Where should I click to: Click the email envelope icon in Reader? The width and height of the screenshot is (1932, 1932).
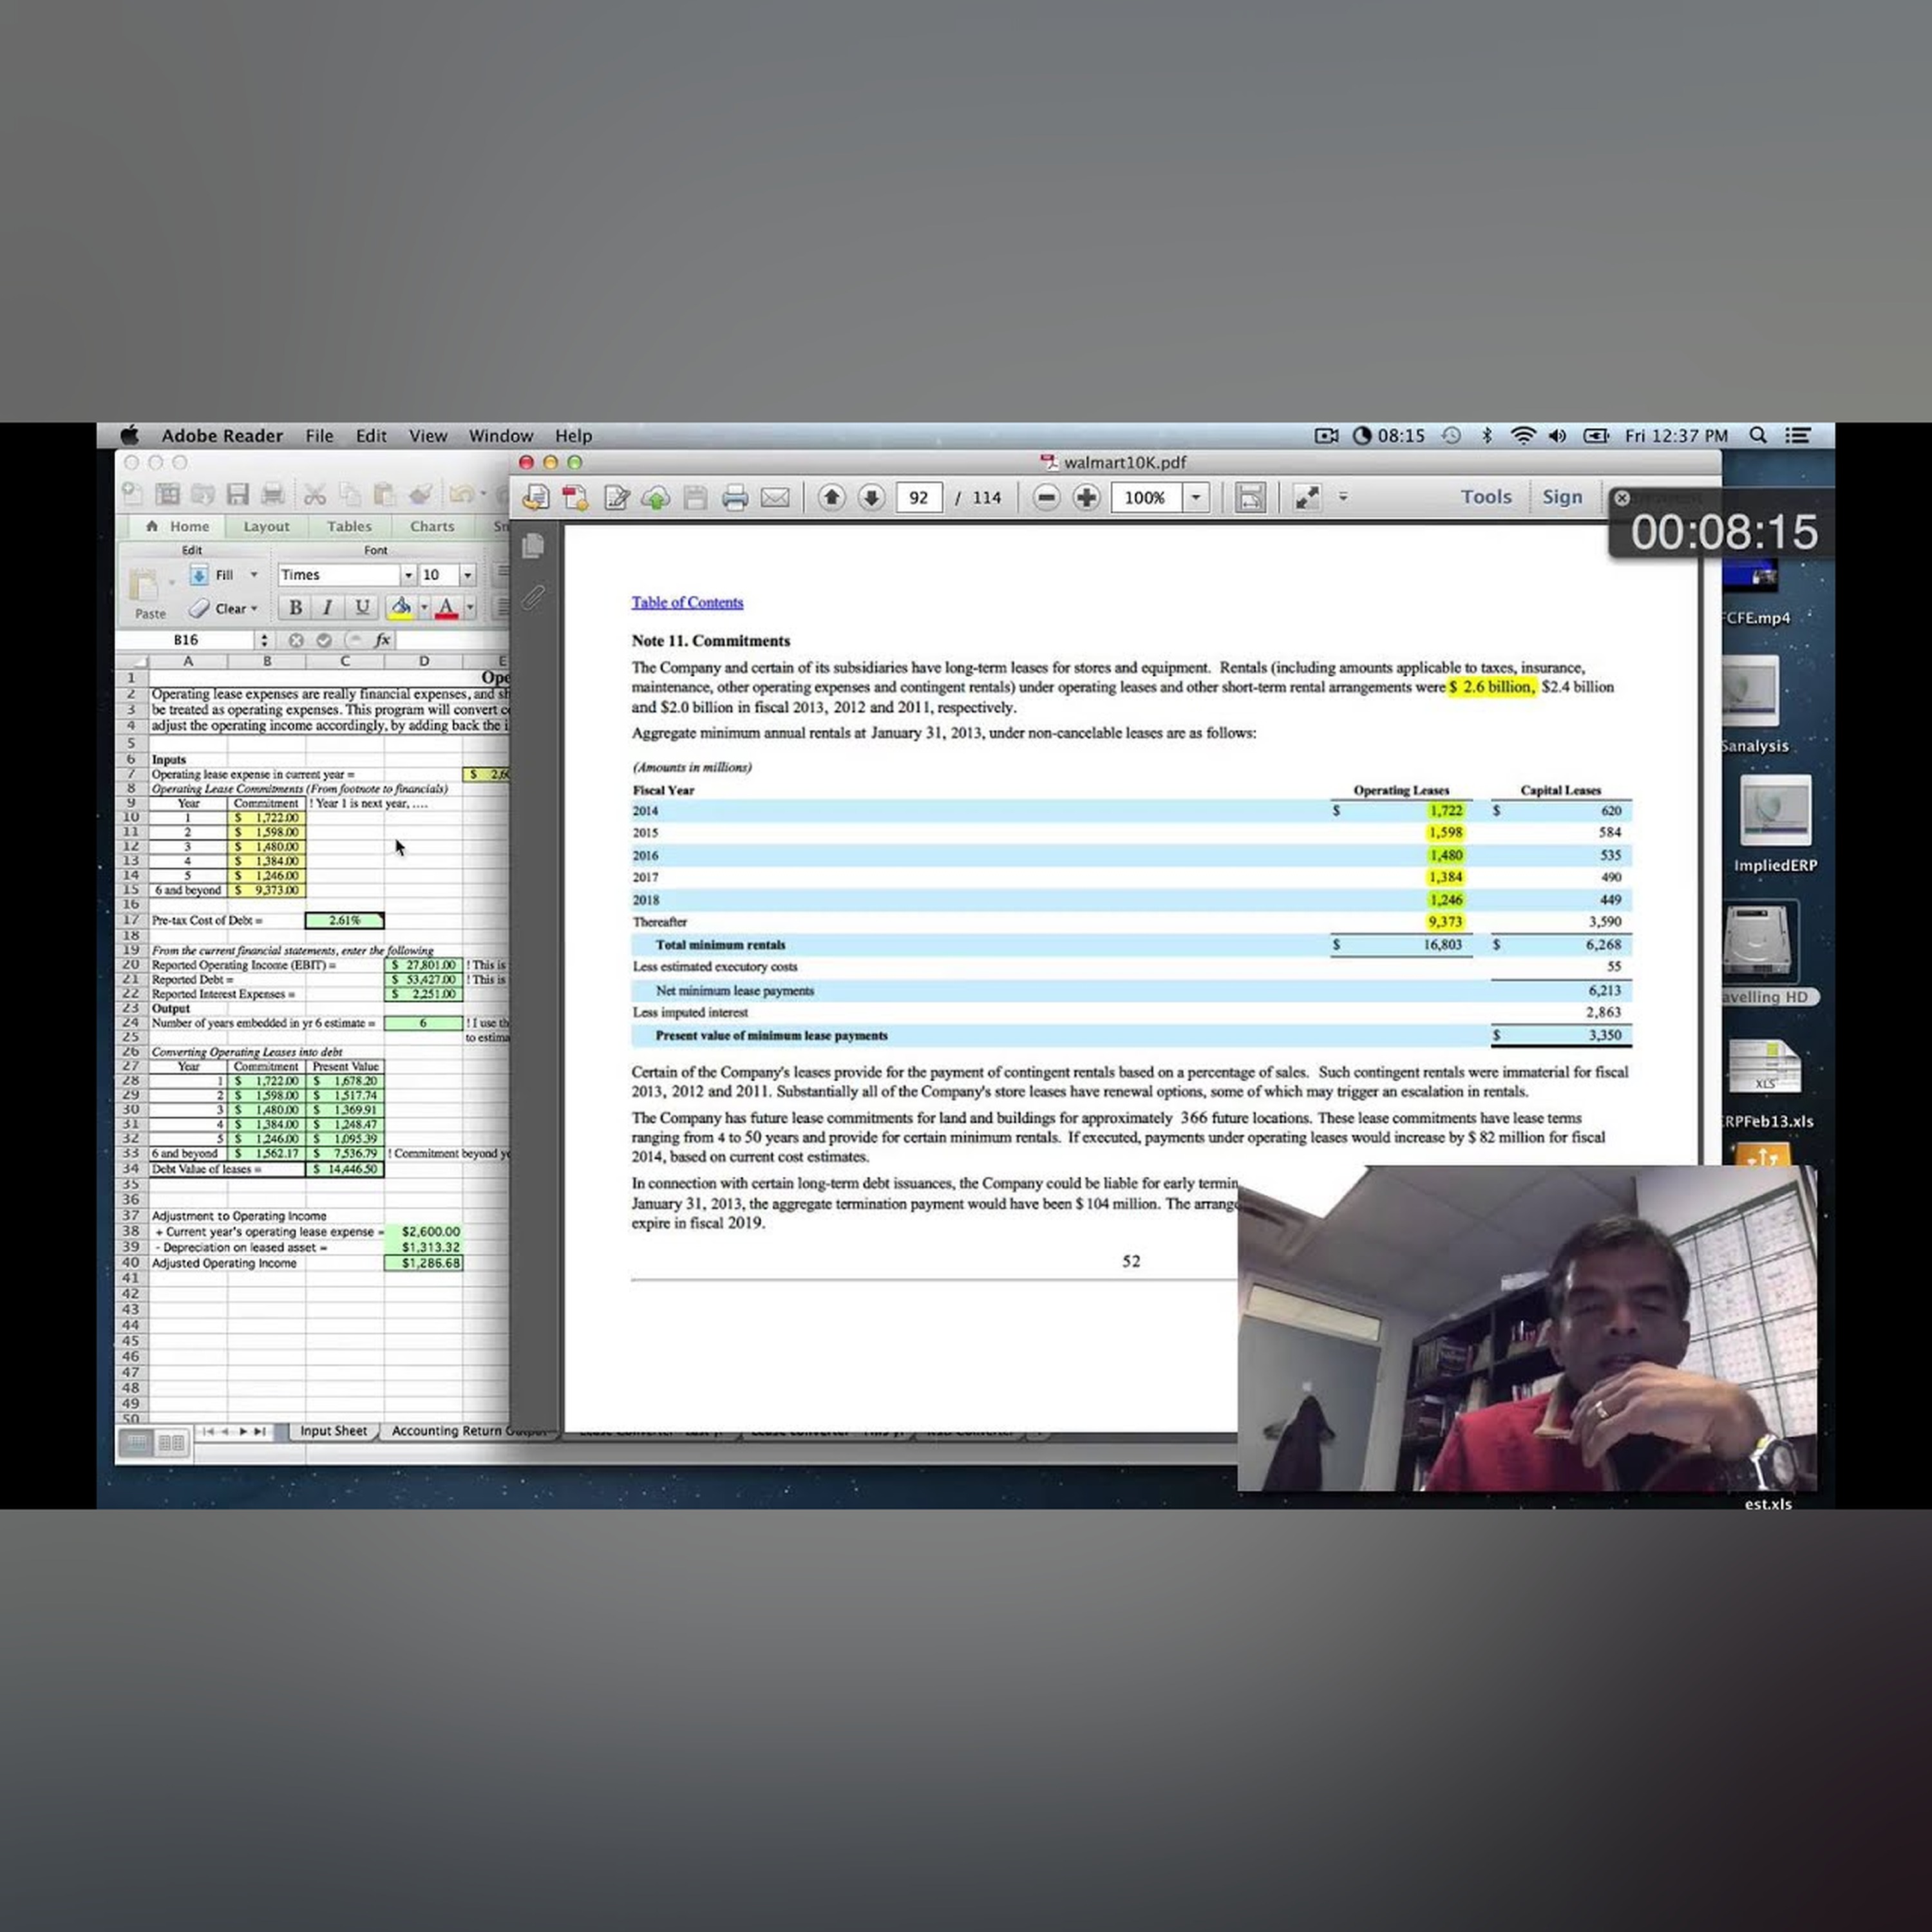775,497
